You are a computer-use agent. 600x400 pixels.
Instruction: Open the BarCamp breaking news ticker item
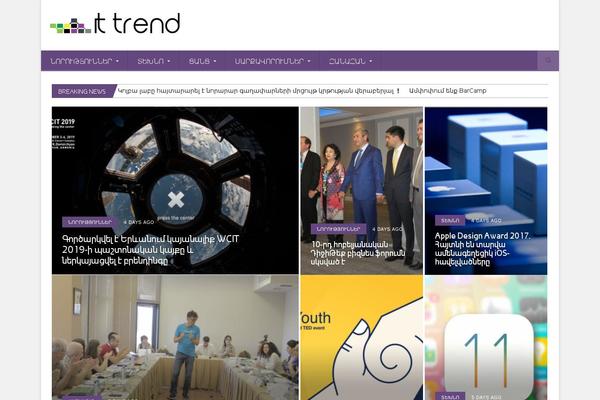coord(447,91)
